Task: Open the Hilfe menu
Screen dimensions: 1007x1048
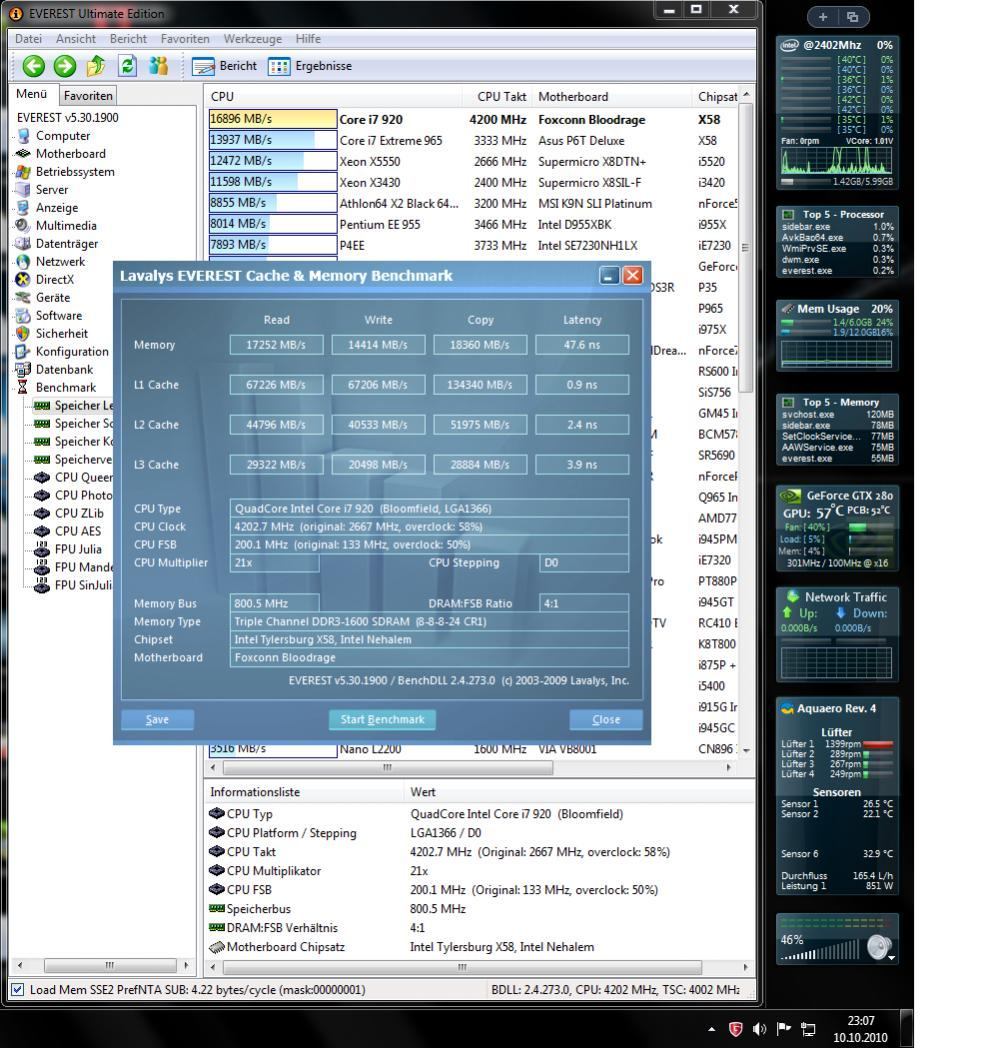Action: coord(308,39)
